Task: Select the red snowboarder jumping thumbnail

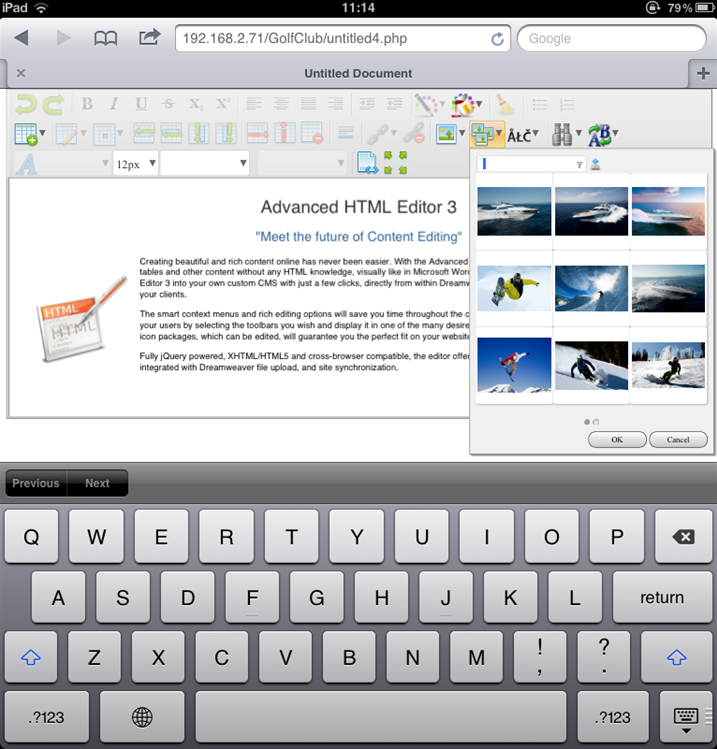Action: 514,365
